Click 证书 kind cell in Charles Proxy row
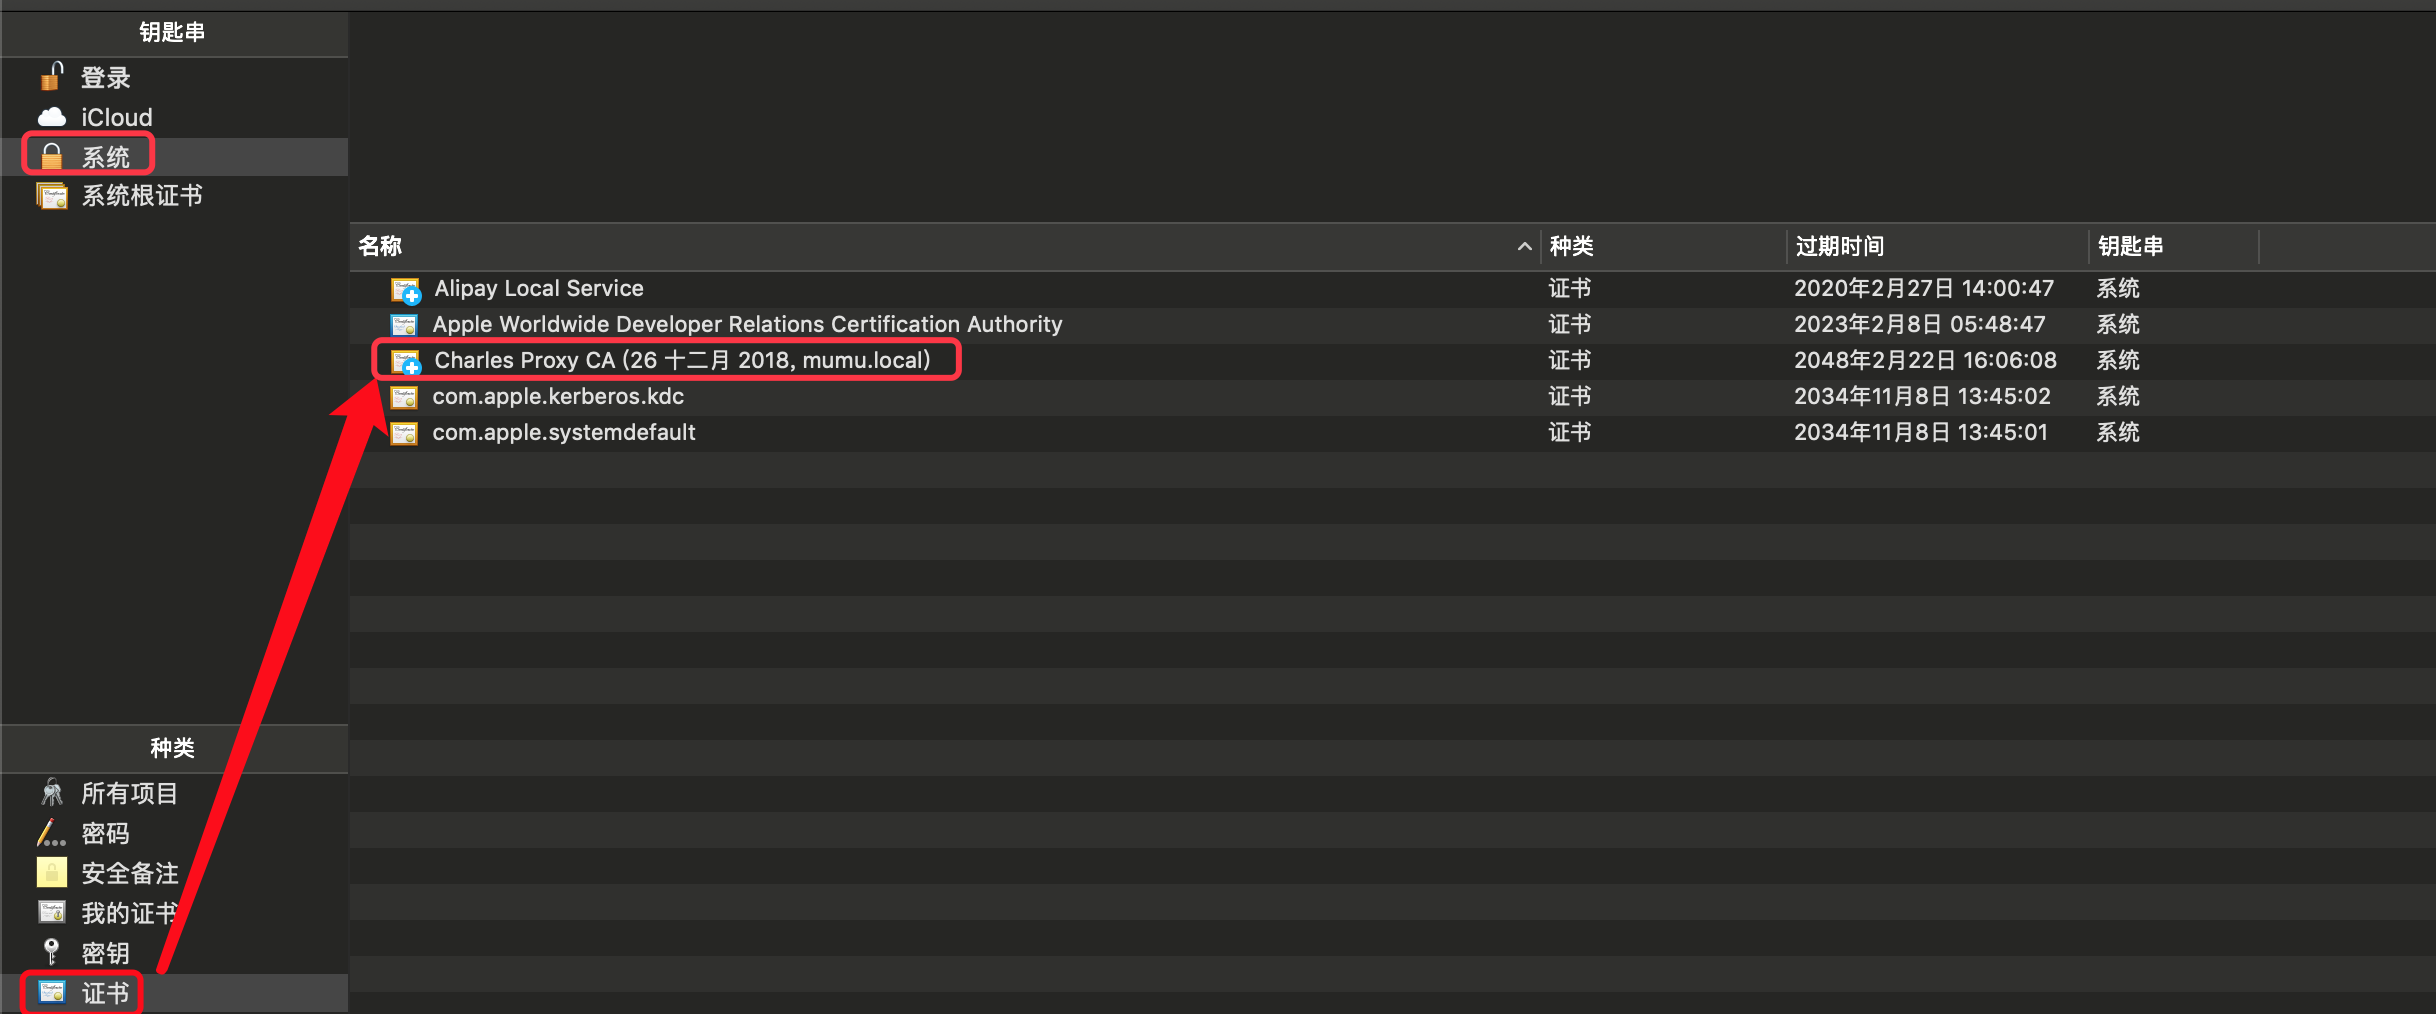Viewport: 2436px width, 1014px height. [x=1570, y=361]
